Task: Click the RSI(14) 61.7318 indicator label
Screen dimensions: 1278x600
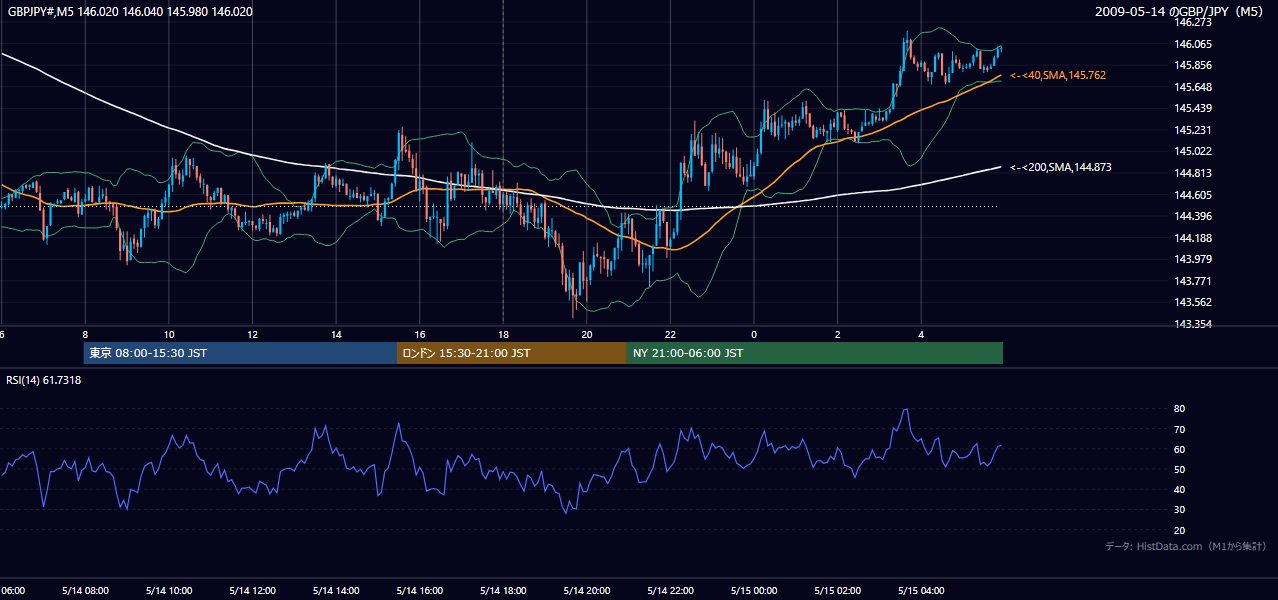Action: [44, 380]
